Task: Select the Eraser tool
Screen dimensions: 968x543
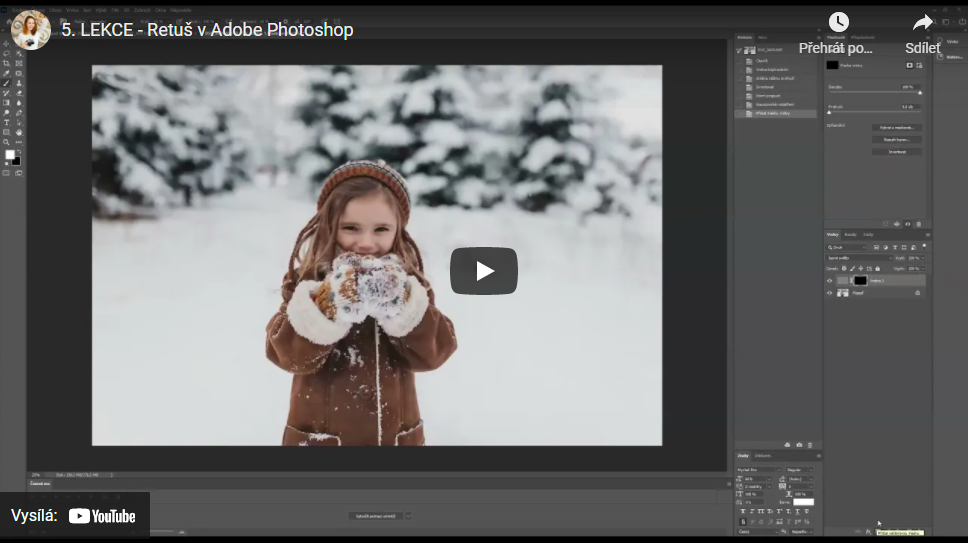Action: coord(19,93)
